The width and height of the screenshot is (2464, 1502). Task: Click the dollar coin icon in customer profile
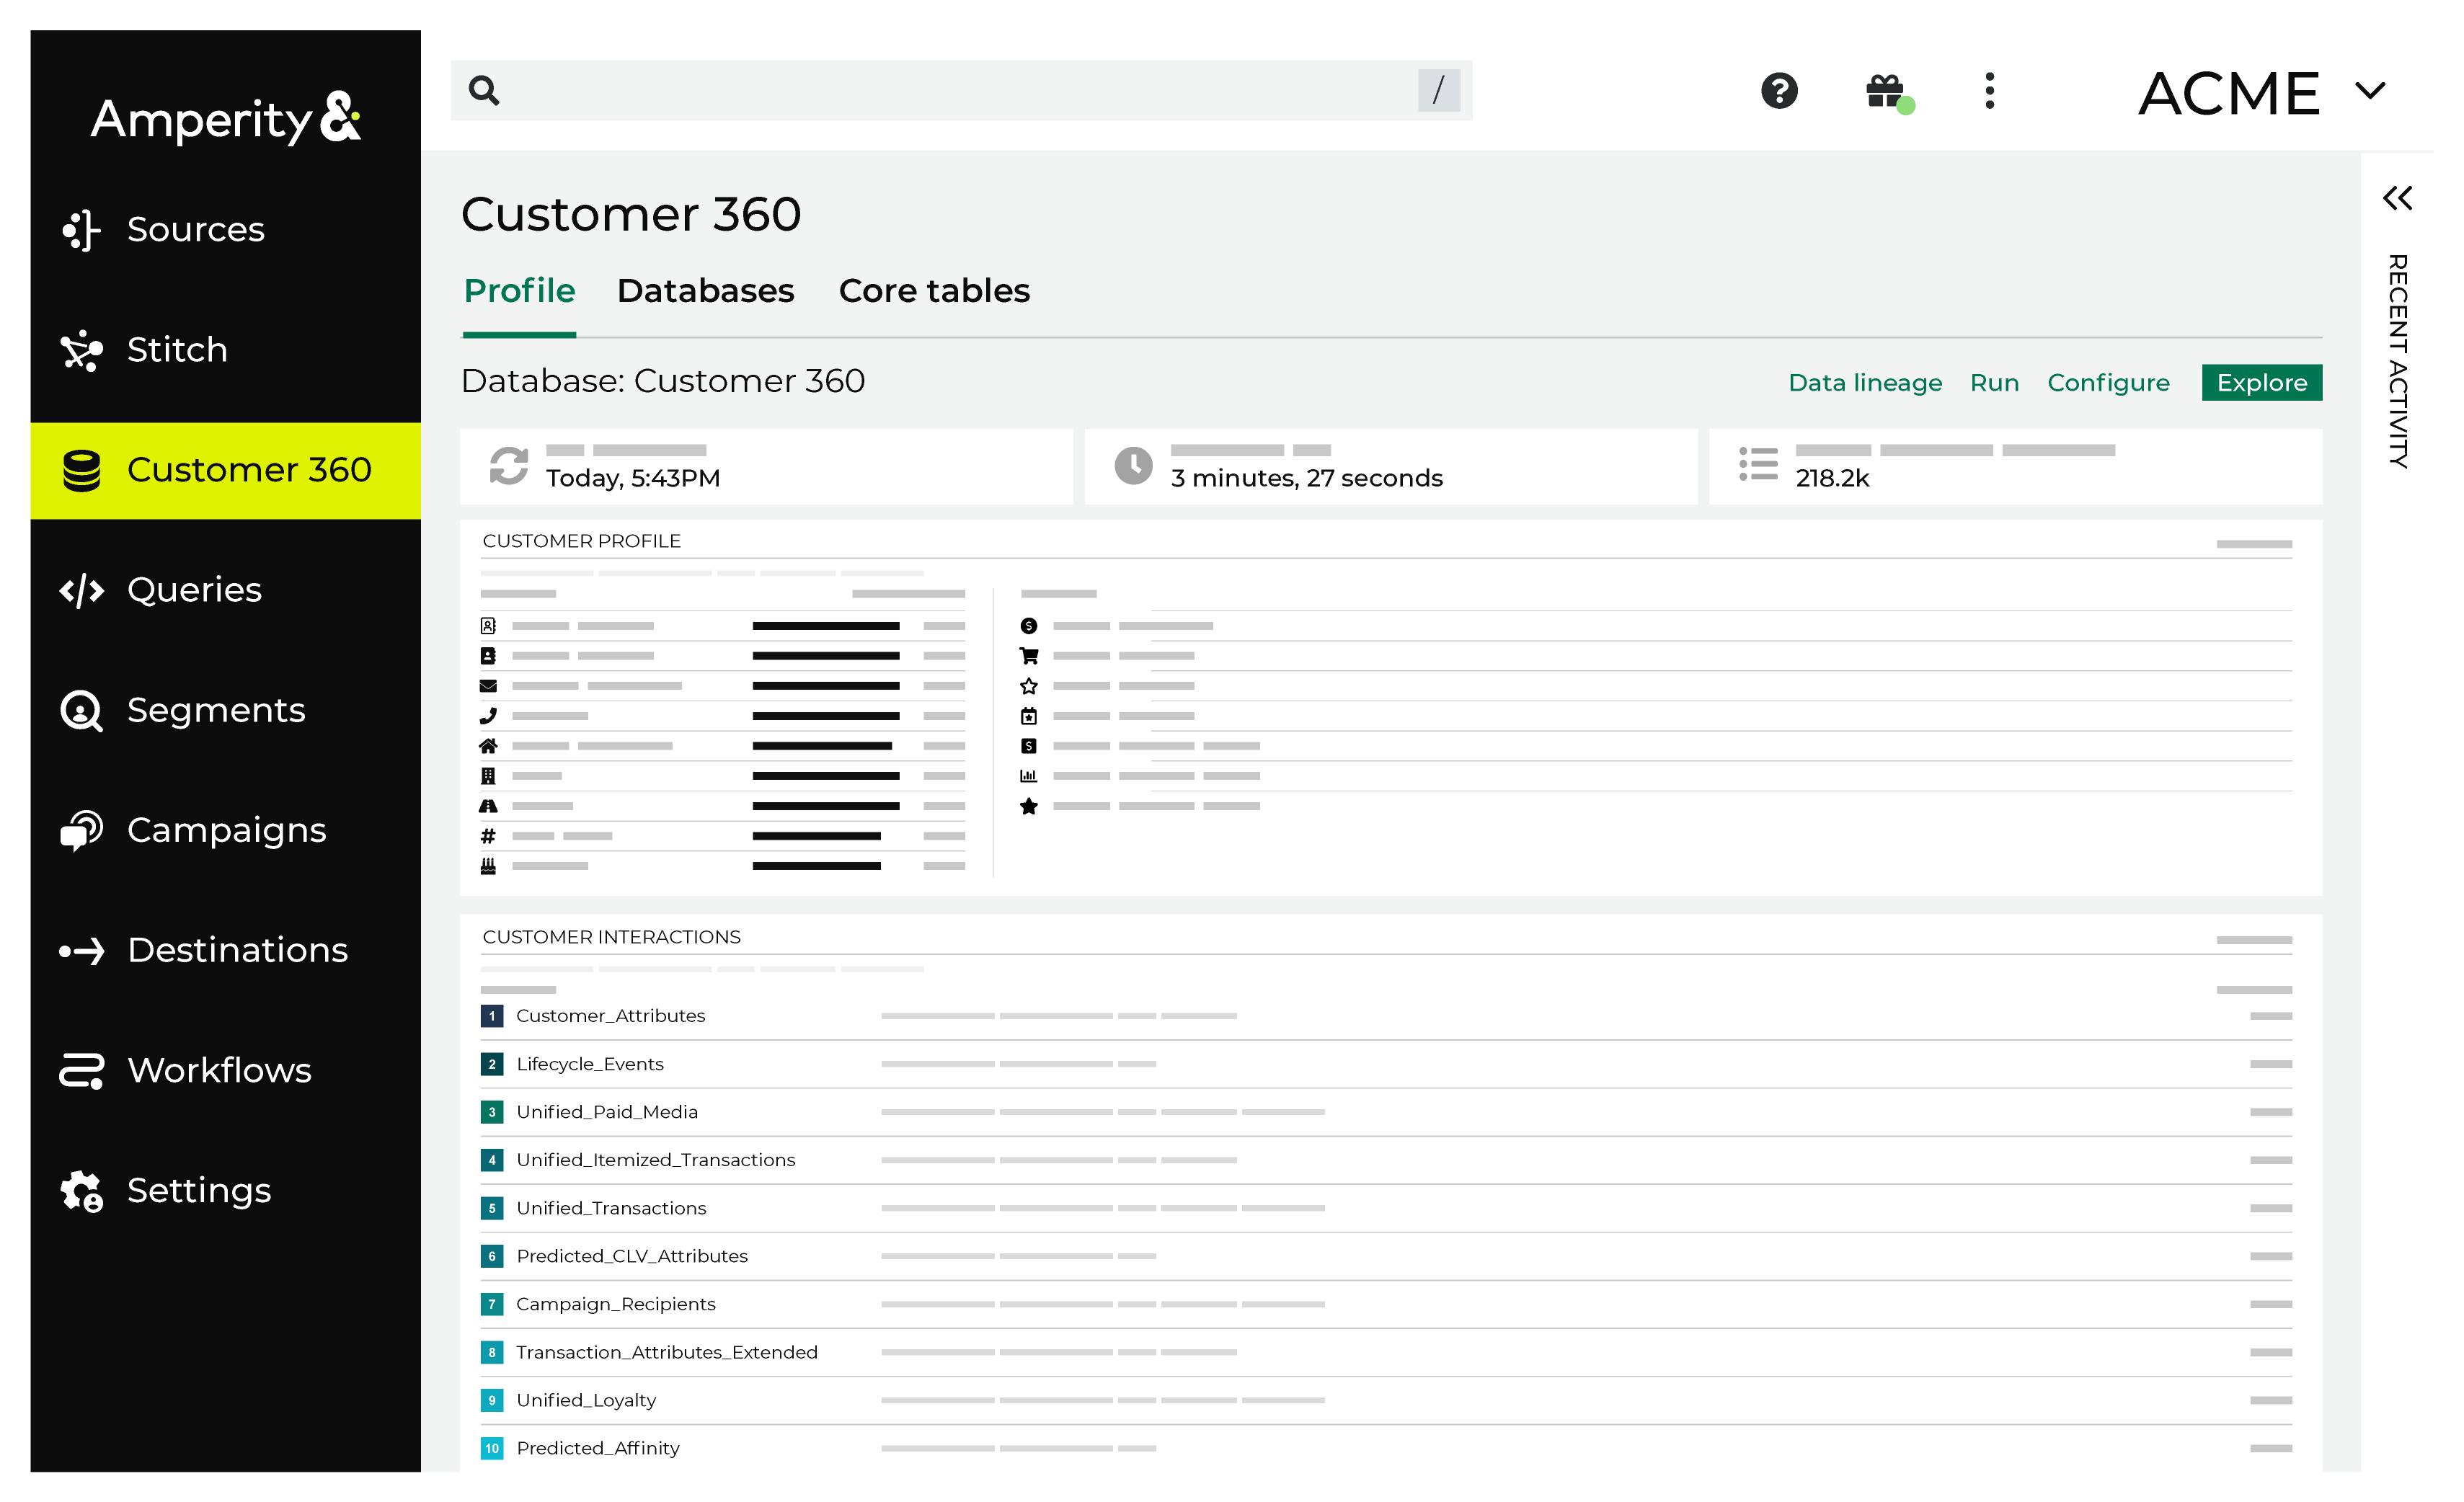pyautogui.click(x=1028, y=626)
